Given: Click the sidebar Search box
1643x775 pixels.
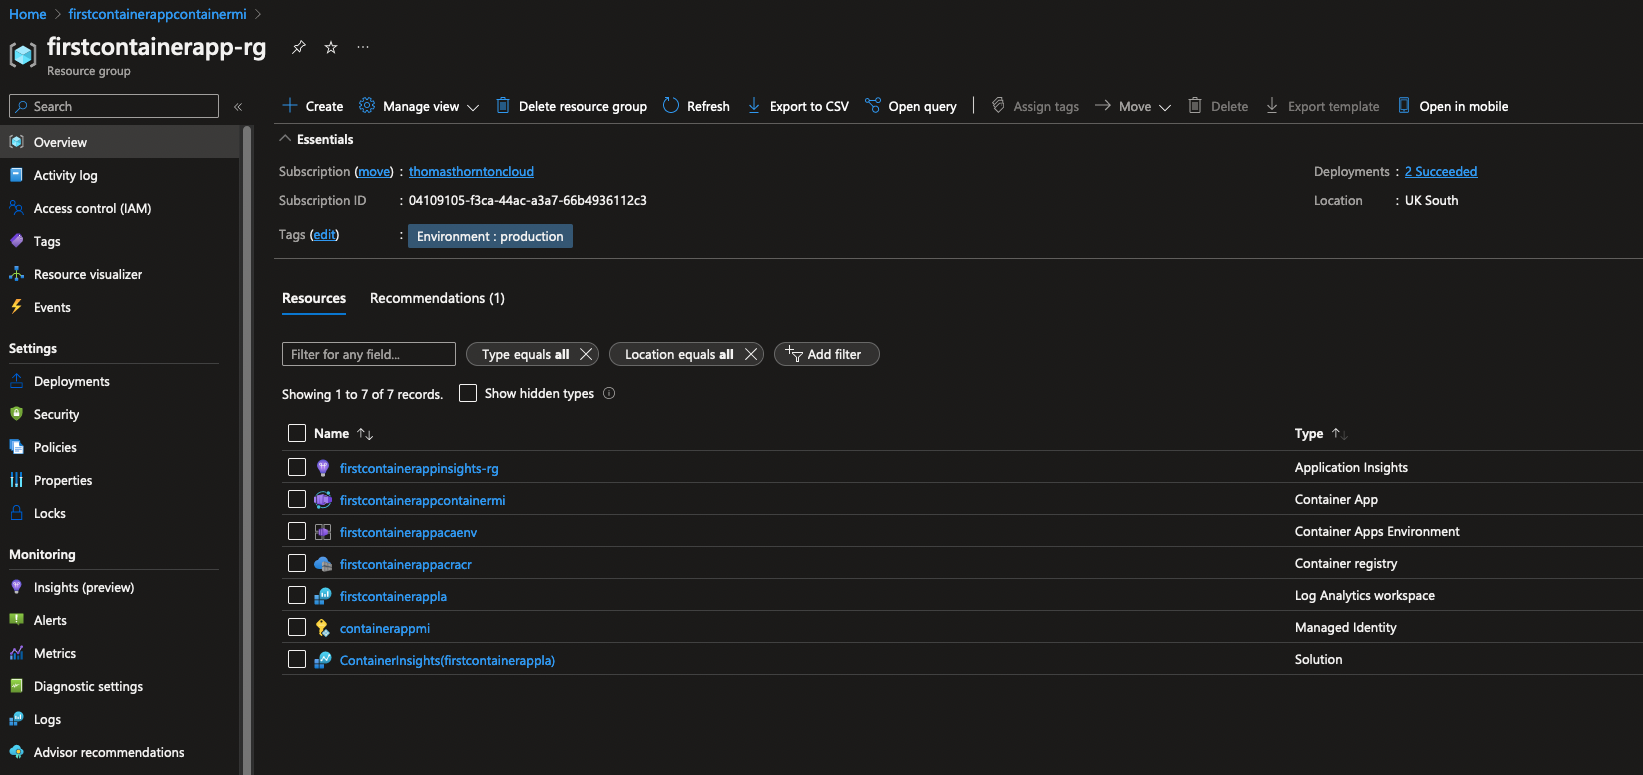Looking at the screenshot, I should [x=114, y=106].
